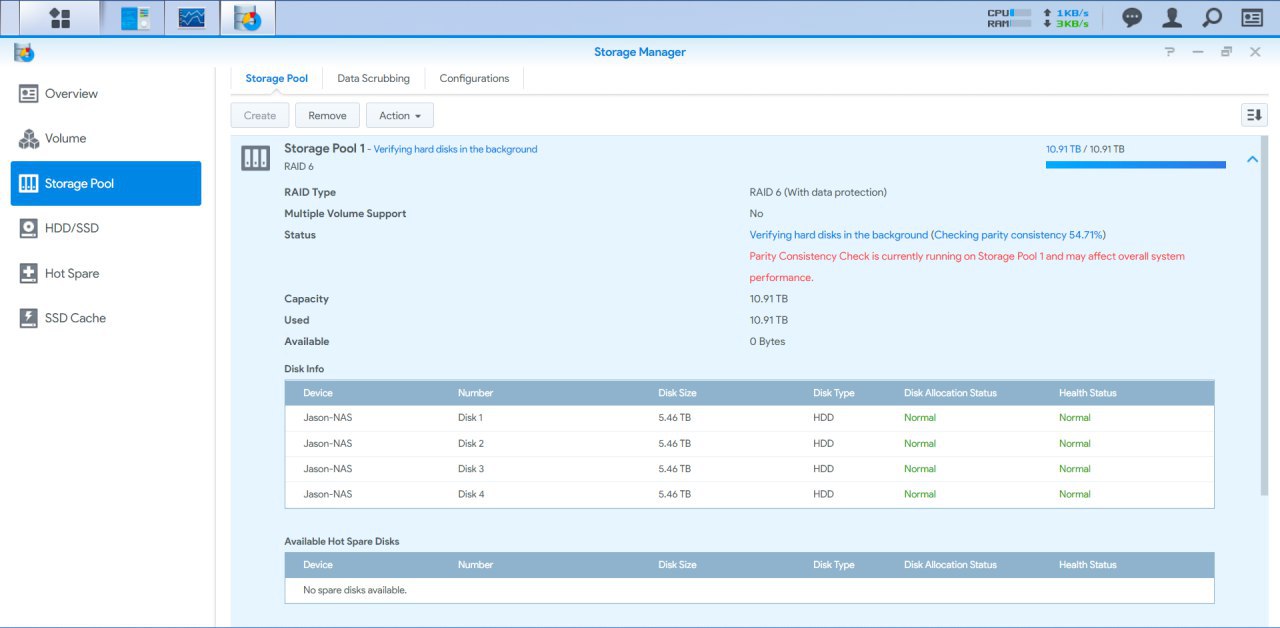This screenshot has height=628, width=1280.
Task: Go to the Volume section
Action: (65, 138)
